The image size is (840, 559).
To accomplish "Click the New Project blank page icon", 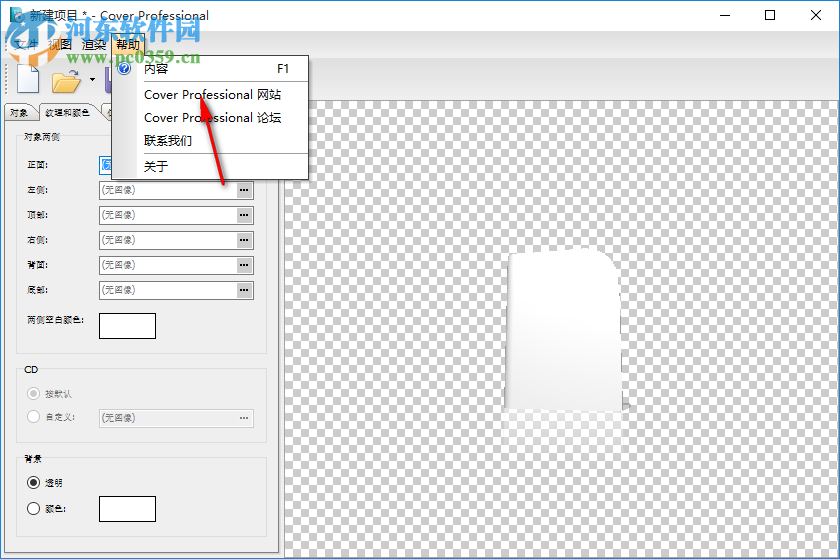I will click(x=28, y=79).
